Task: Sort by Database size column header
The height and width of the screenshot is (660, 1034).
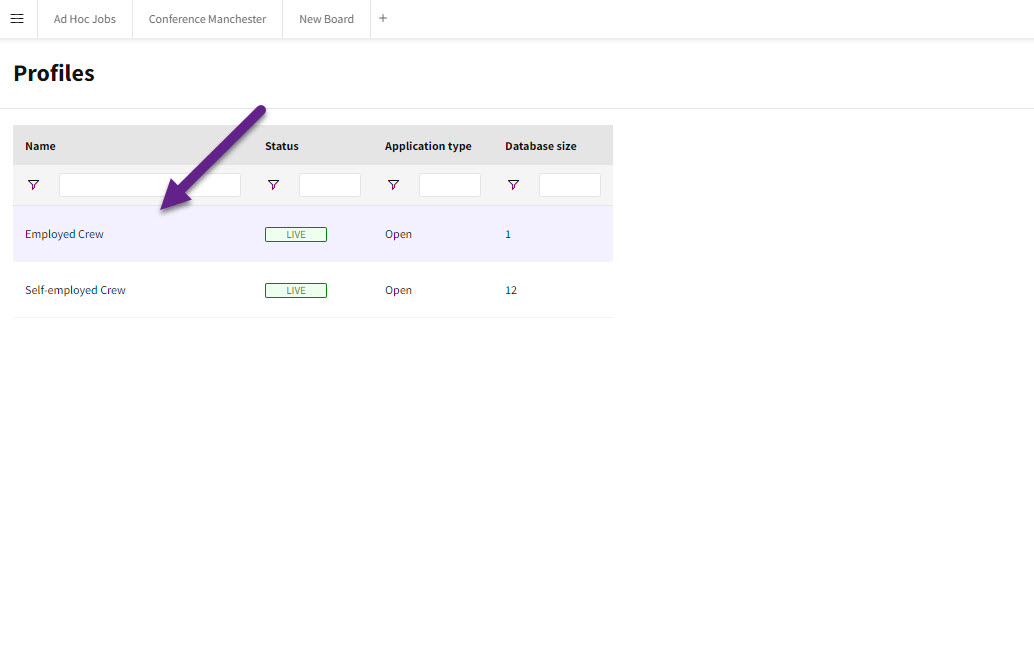Action: (540, 146)
